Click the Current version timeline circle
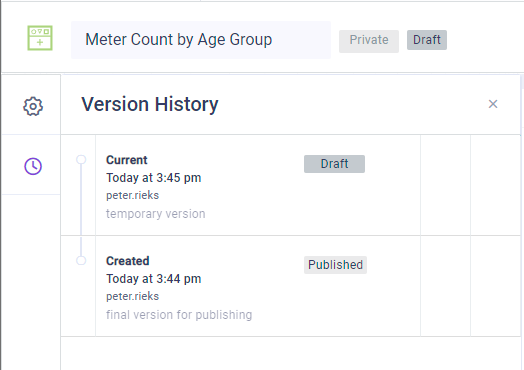The image size is (524, 370). click(81, 159)
